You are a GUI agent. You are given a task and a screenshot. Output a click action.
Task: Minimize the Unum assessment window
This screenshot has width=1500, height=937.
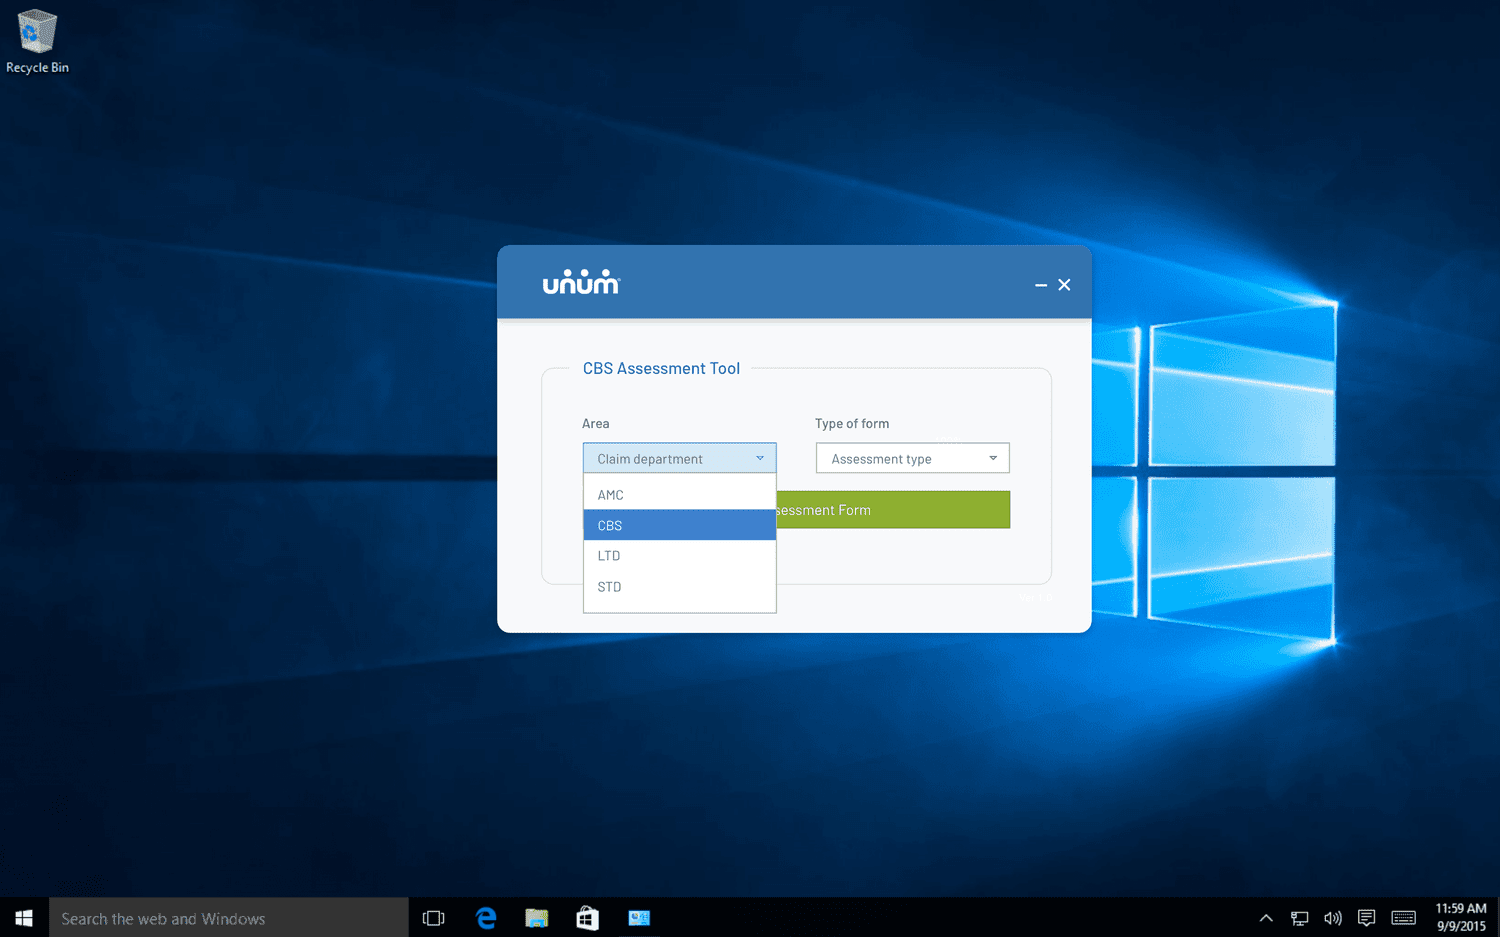(1041, 285)
